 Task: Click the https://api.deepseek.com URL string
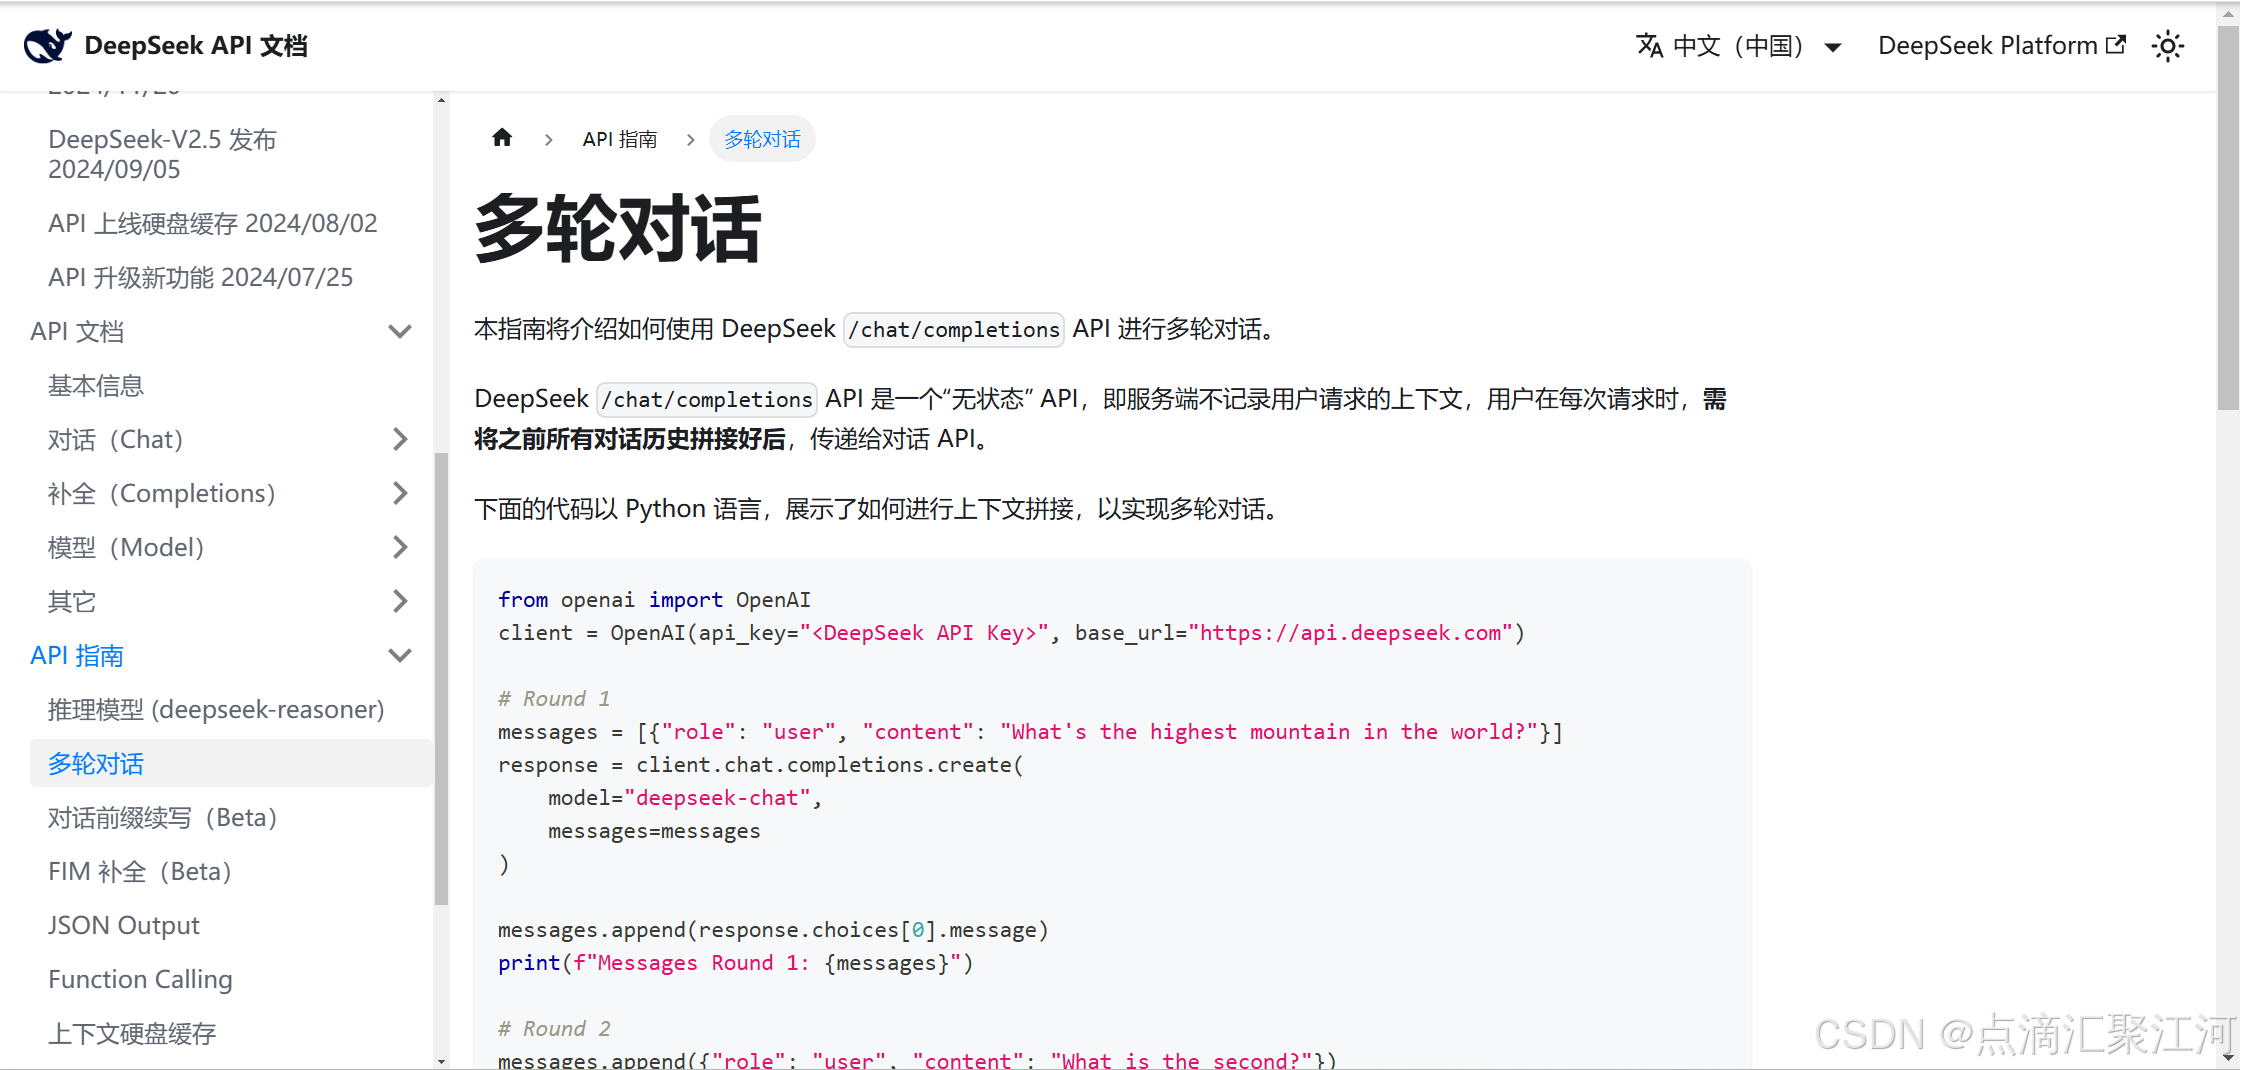pos(1350,632)
